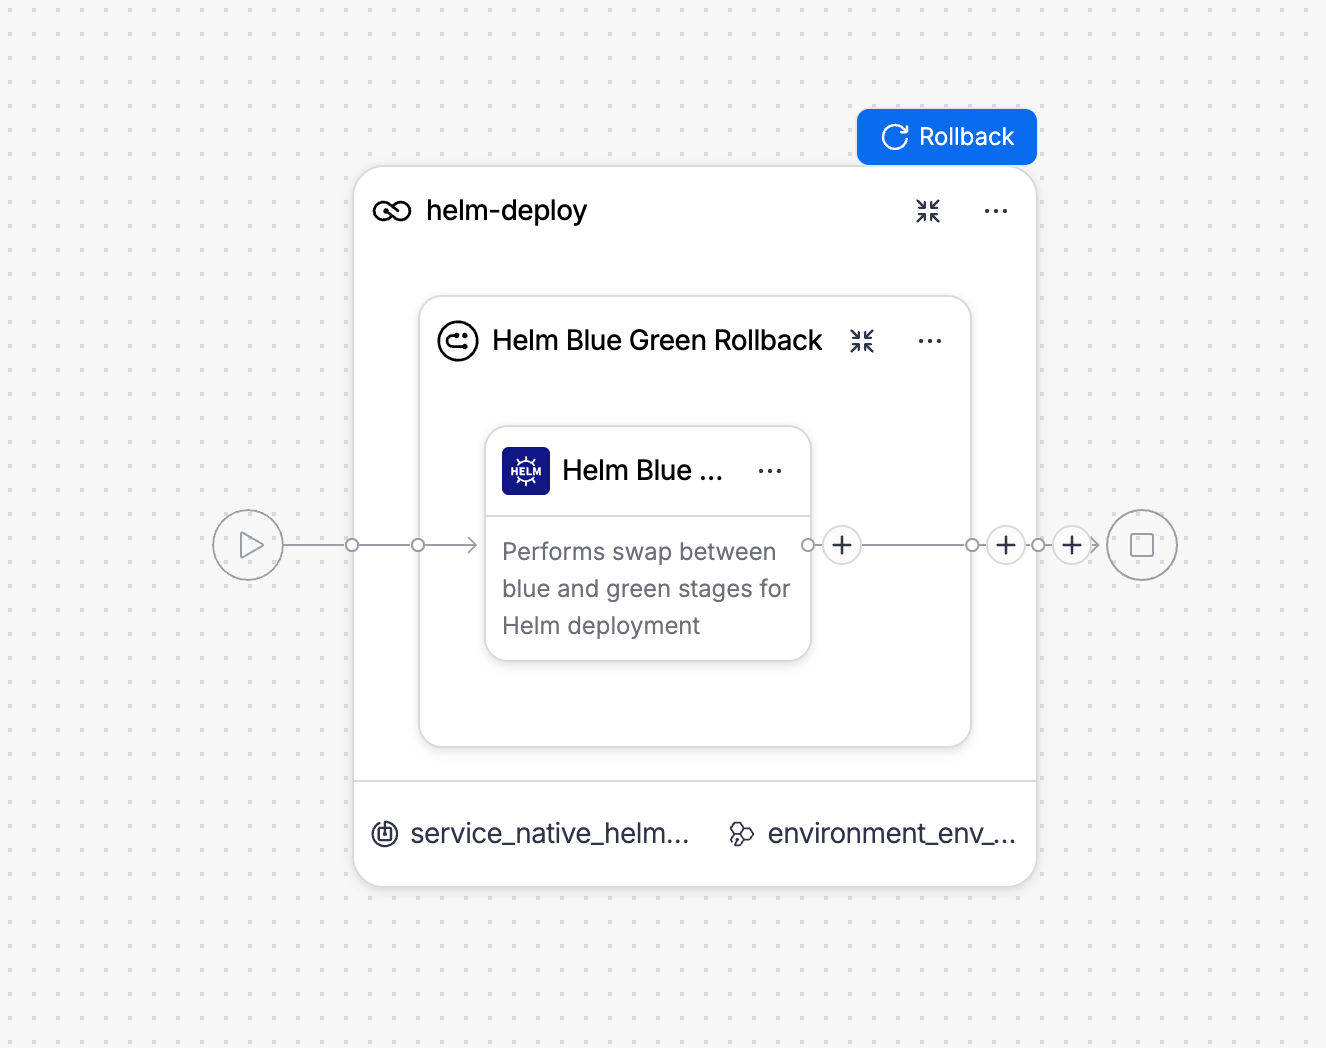Collapse the Helm Blue Green Rollback group
The height and width of the screenshot is (1048, 1326).
pyautogui.click(x=862, y=341)
